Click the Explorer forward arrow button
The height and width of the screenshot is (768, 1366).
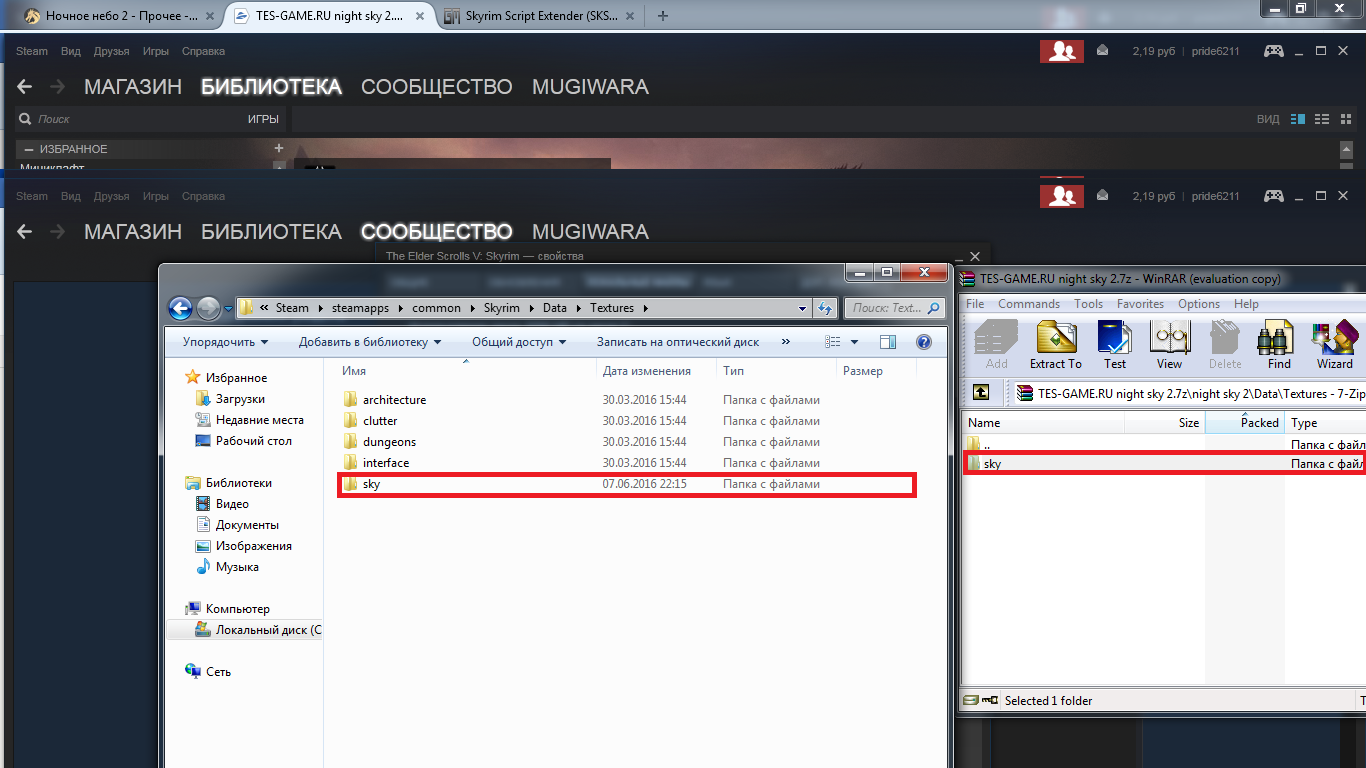(x=208, y=308)
